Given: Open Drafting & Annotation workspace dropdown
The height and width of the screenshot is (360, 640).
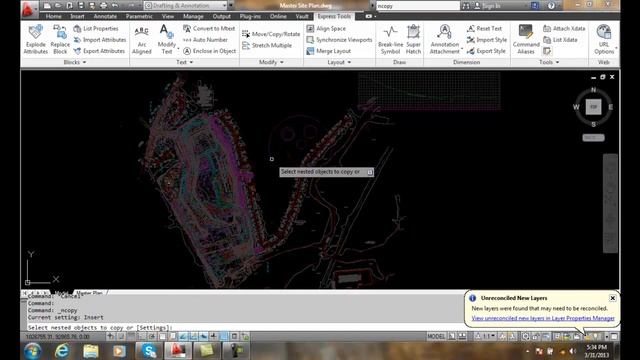Looking at the screenshot, I should pos(186,6).
